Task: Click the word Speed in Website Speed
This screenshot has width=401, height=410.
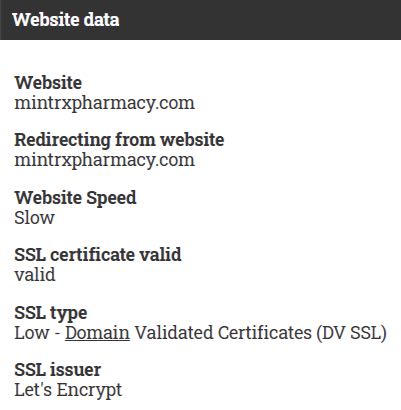Action: pos(111,198)
